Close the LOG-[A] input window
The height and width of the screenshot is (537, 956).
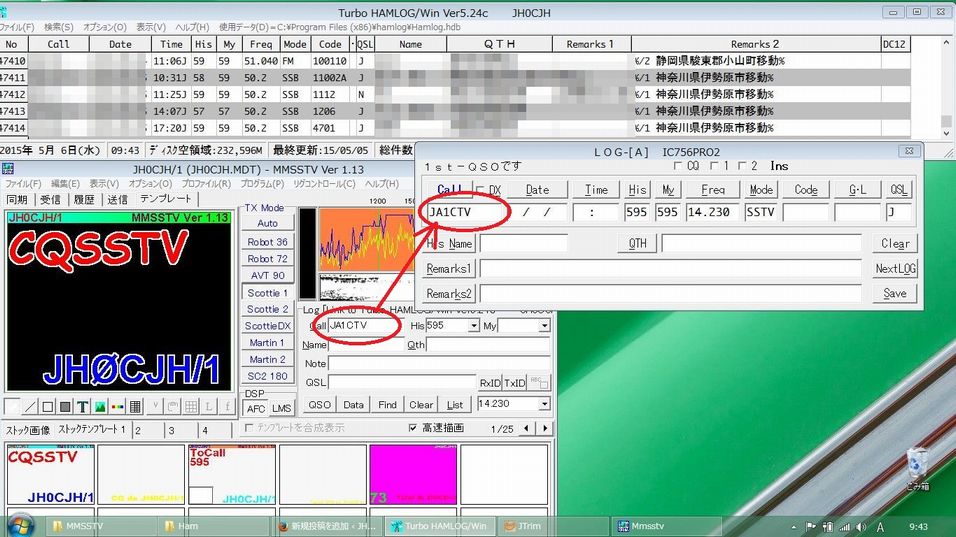[908, 151]
